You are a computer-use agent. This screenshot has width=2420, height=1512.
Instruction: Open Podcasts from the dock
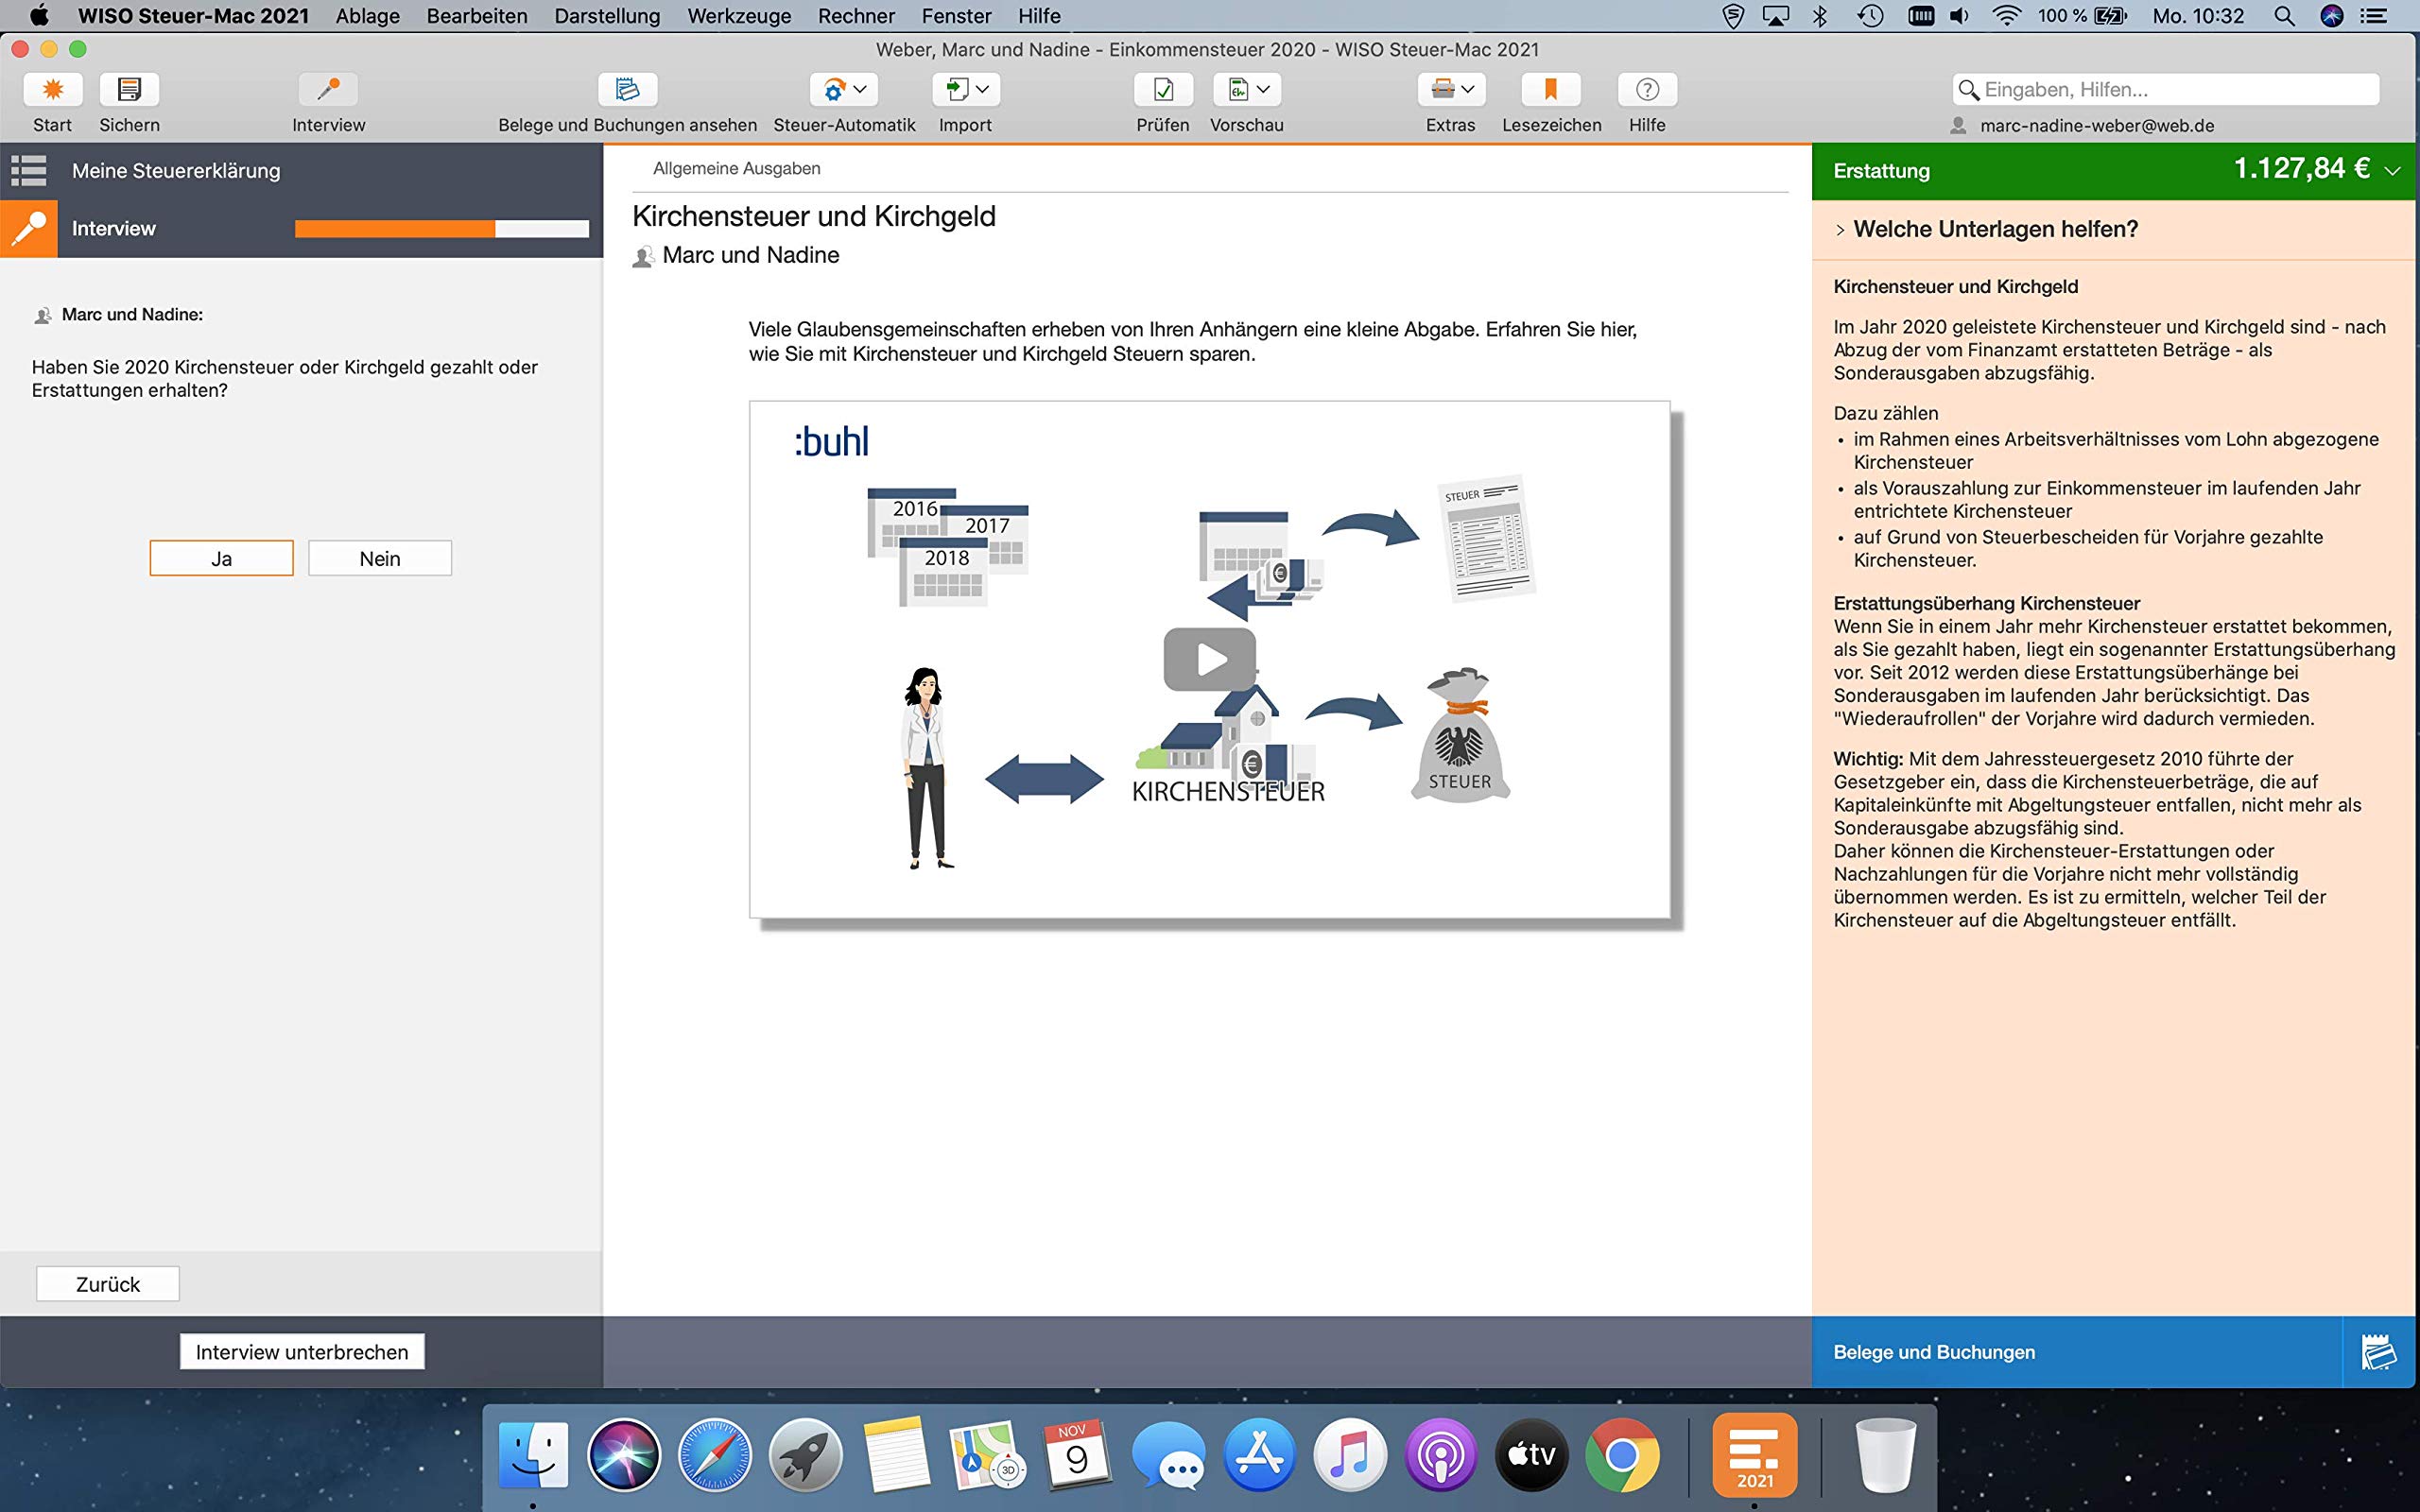point(1440,1454)
